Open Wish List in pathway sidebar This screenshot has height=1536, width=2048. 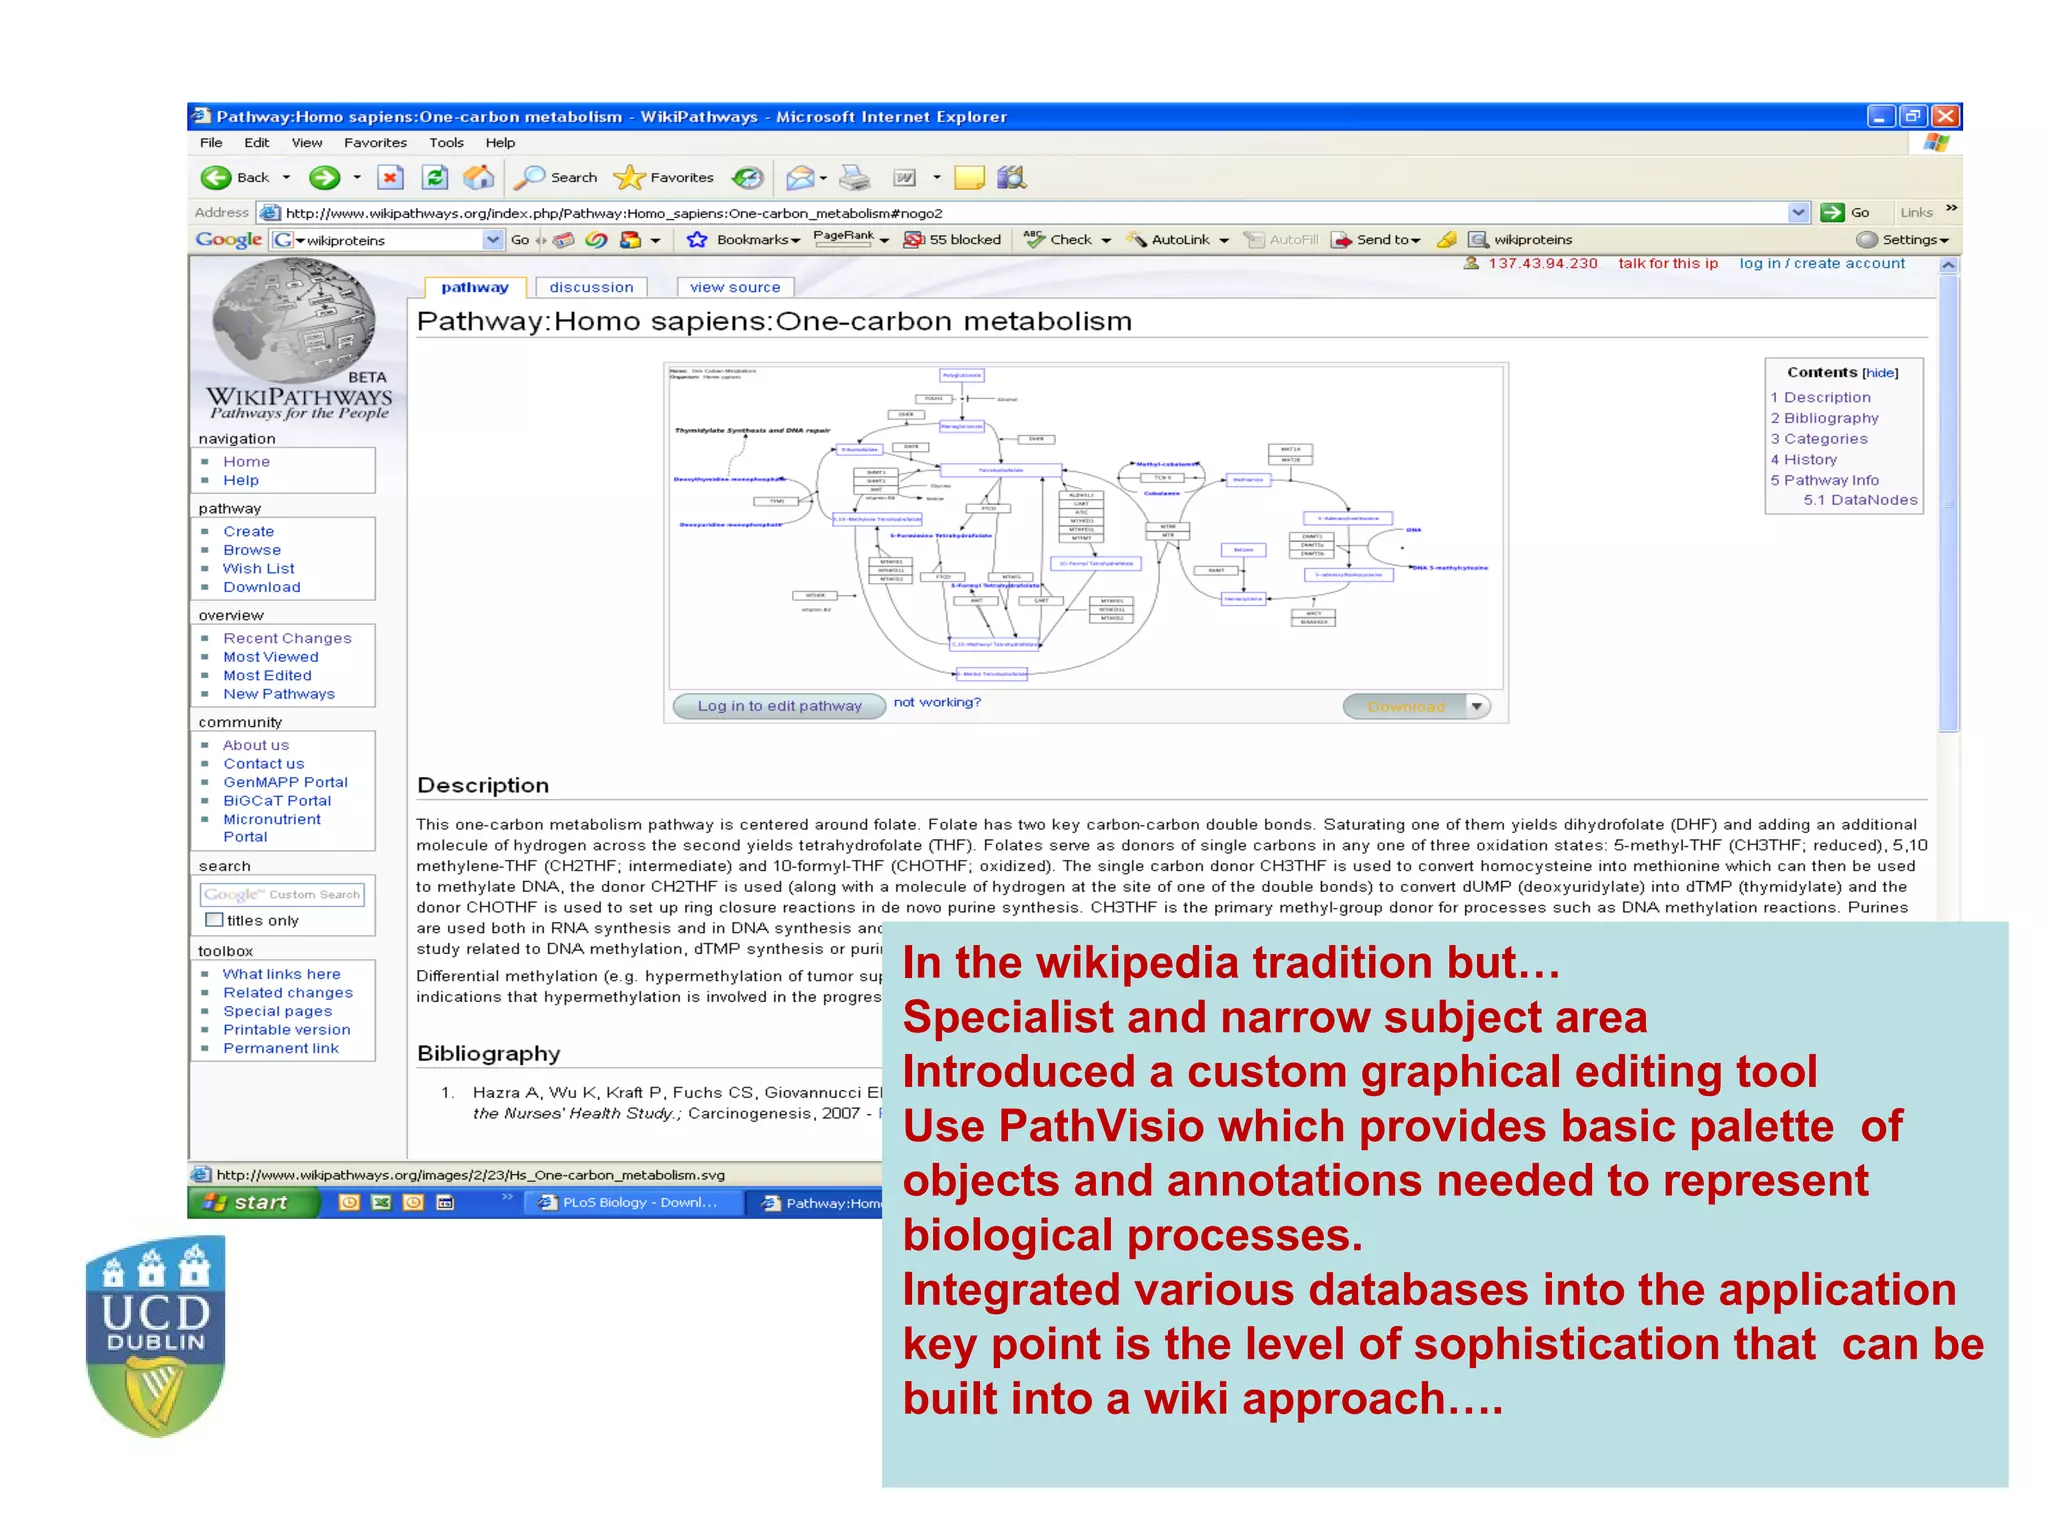258,568
